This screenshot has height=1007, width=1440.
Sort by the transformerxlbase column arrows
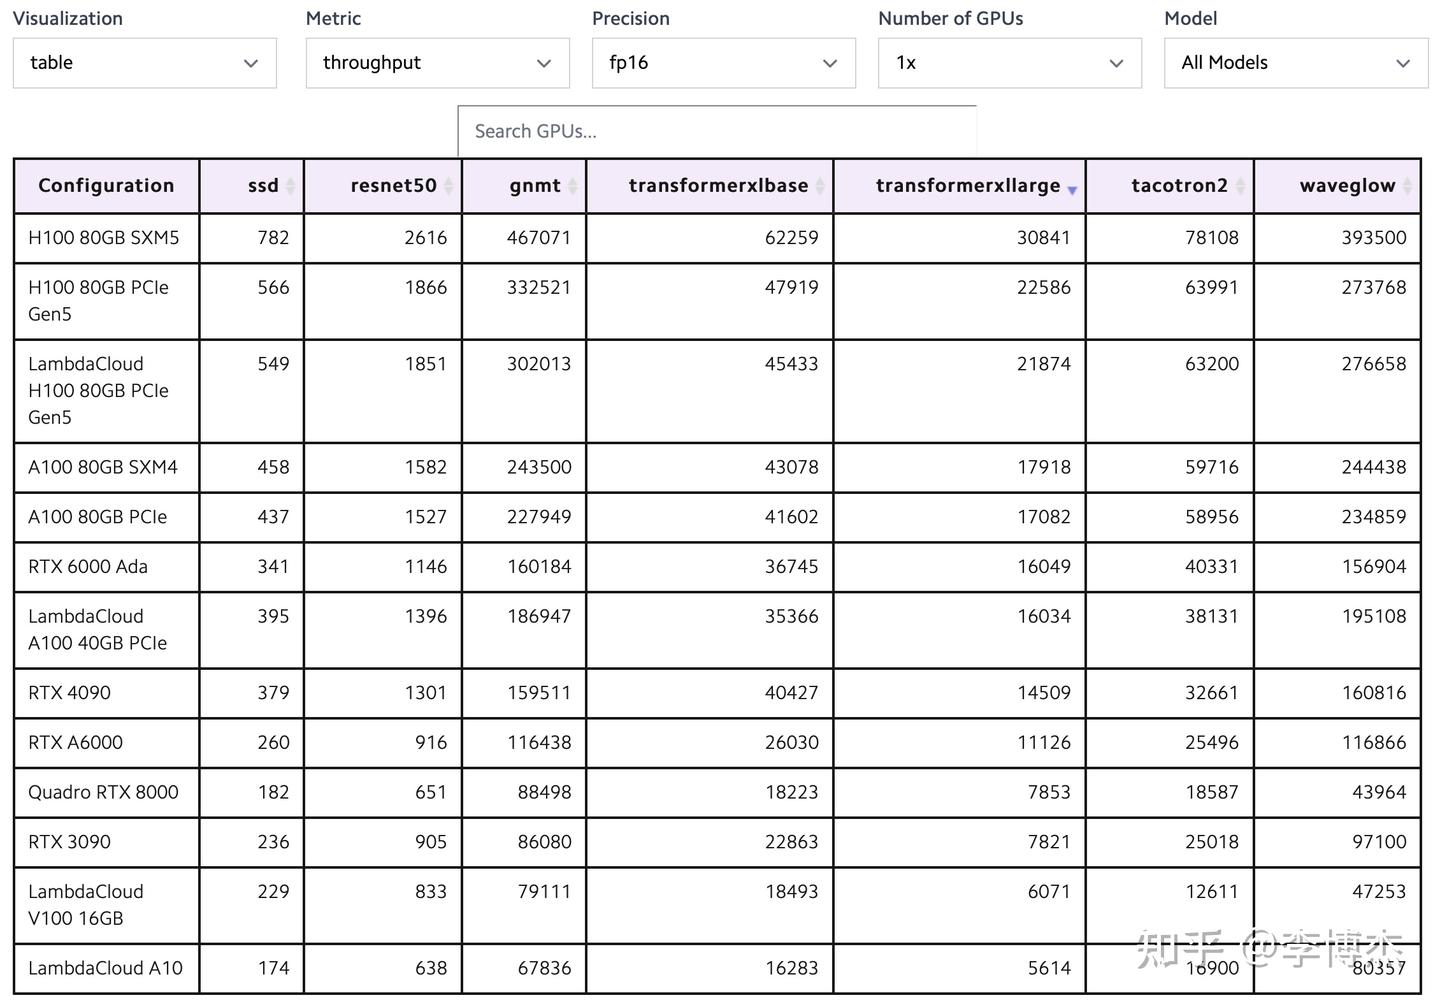pyautogui.click(x=820, y=186)
